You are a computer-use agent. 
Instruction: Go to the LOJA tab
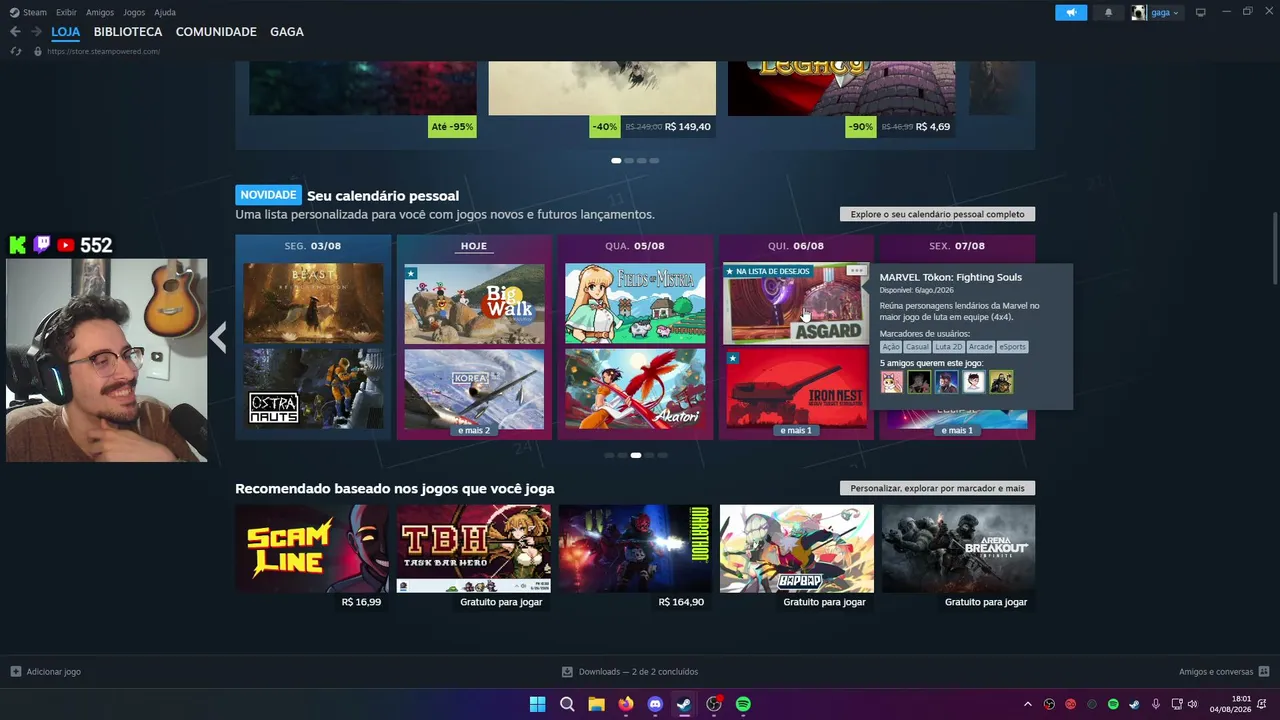click(x=66, y=32)
